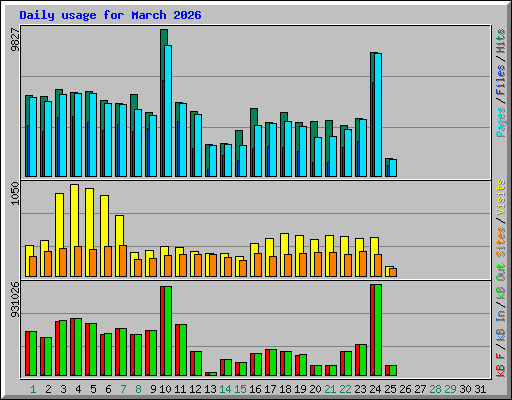512x400 pixels.
Task: Click the green kB bar for day 24
Action: pos(378,330)
